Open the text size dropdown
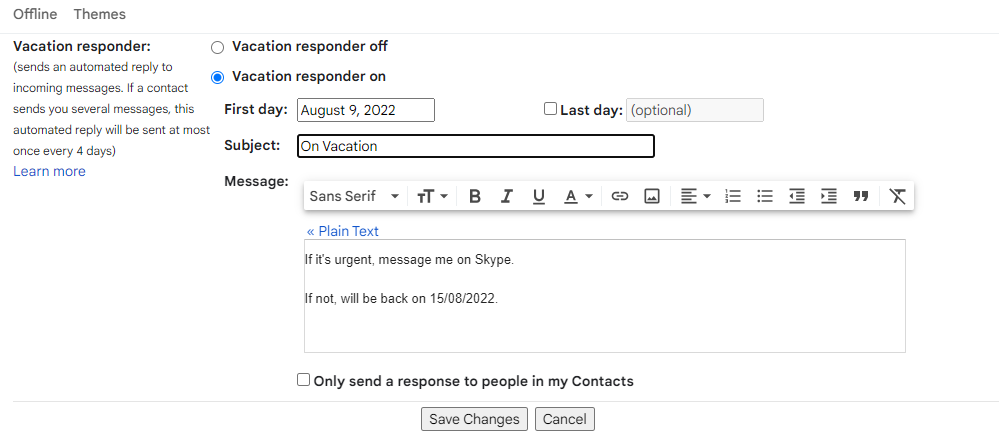The width and height of the screenshot is (999, 441). pyautogui.click(x=432, y=197)
